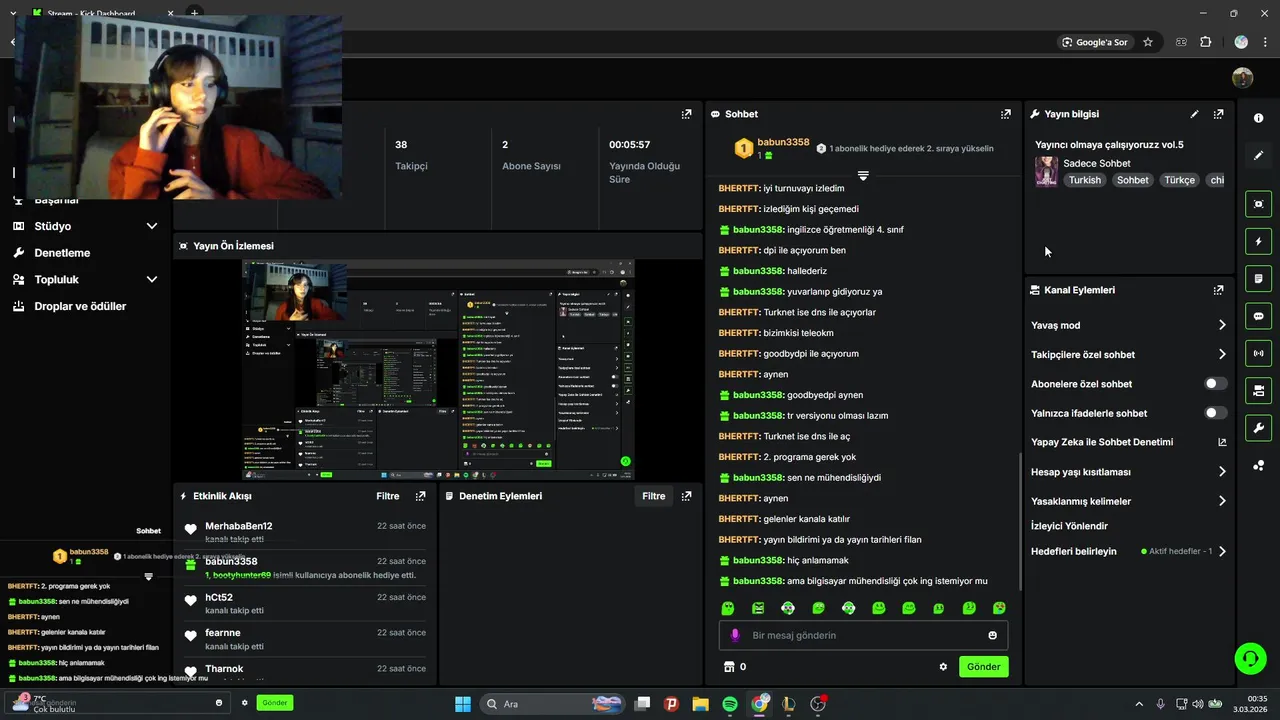The image size is (1280, 720).
Task: Open the profile avatar at top right
Action: 1243,78
